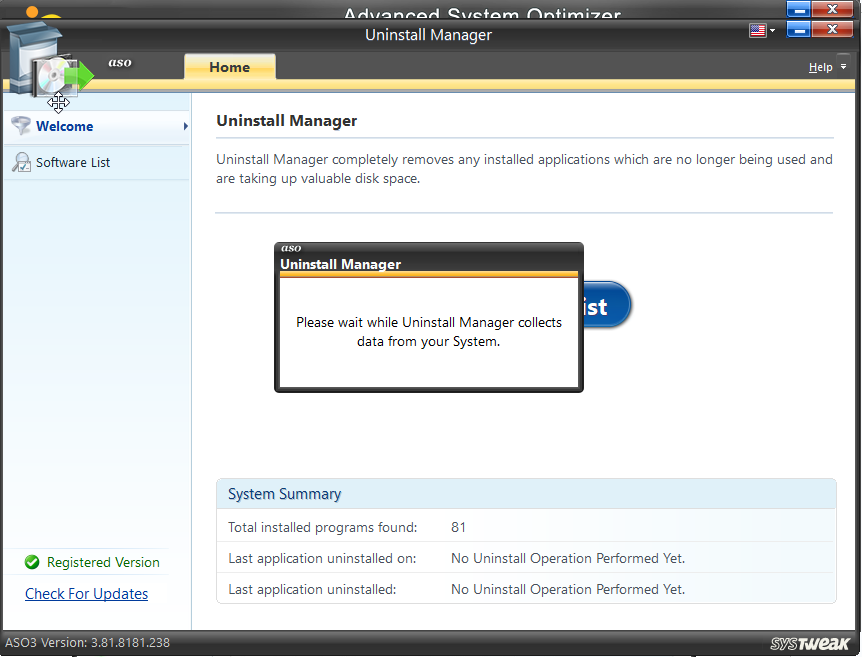Minimize the Uninstall Manager window
The height and width of the screenshot is (657, 862).
point(798,30)
